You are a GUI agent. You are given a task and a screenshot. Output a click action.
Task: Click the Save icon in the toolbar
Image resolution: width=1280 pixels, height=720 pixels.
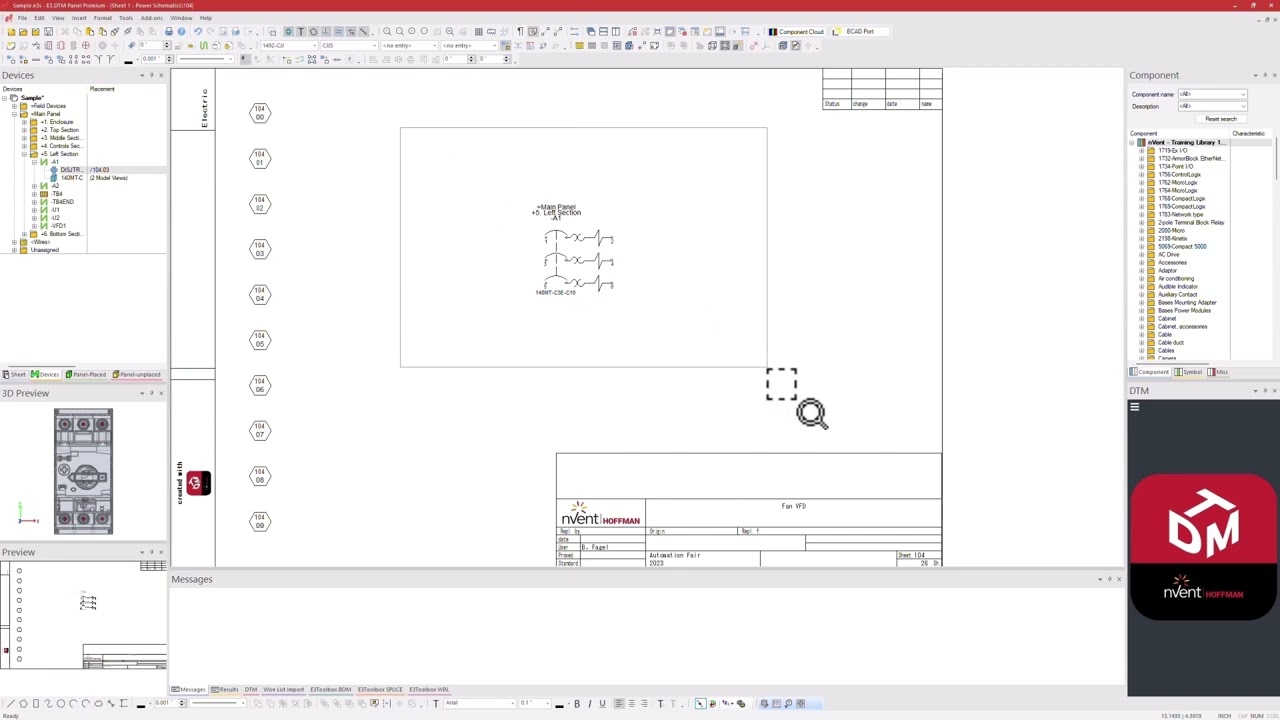48,31
